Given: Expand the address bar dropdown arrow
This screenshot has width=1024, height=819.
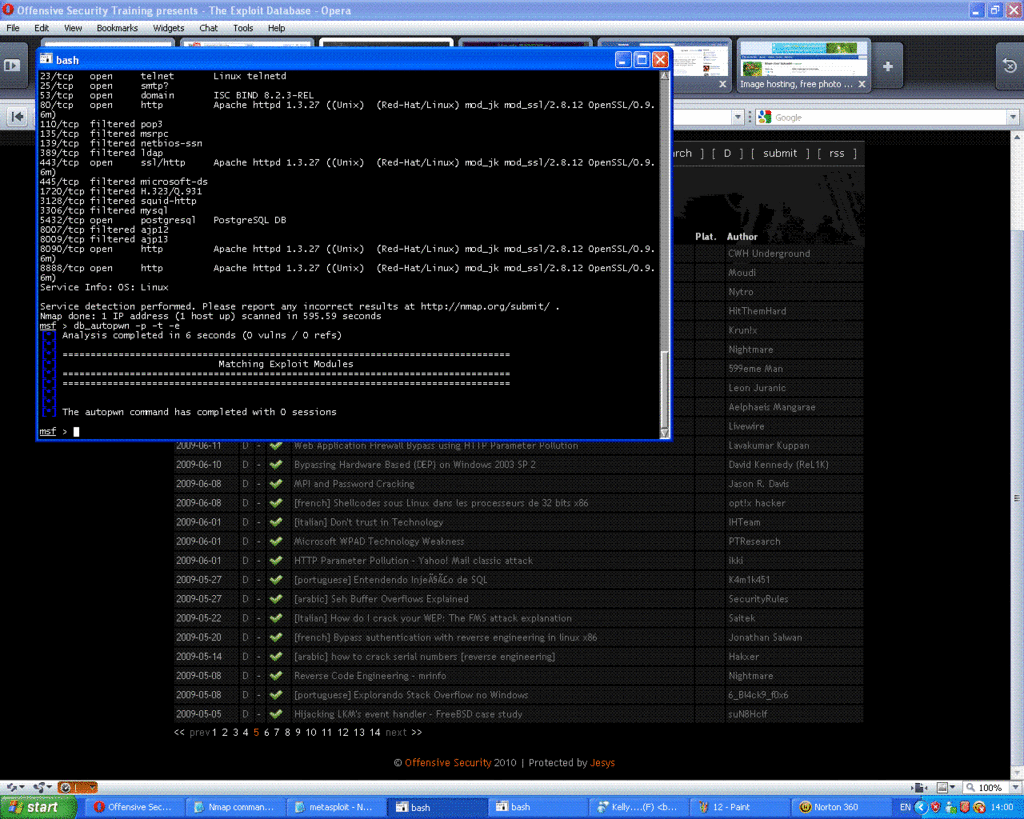Looking at the screenshot, I should click(x=737, y=118).
